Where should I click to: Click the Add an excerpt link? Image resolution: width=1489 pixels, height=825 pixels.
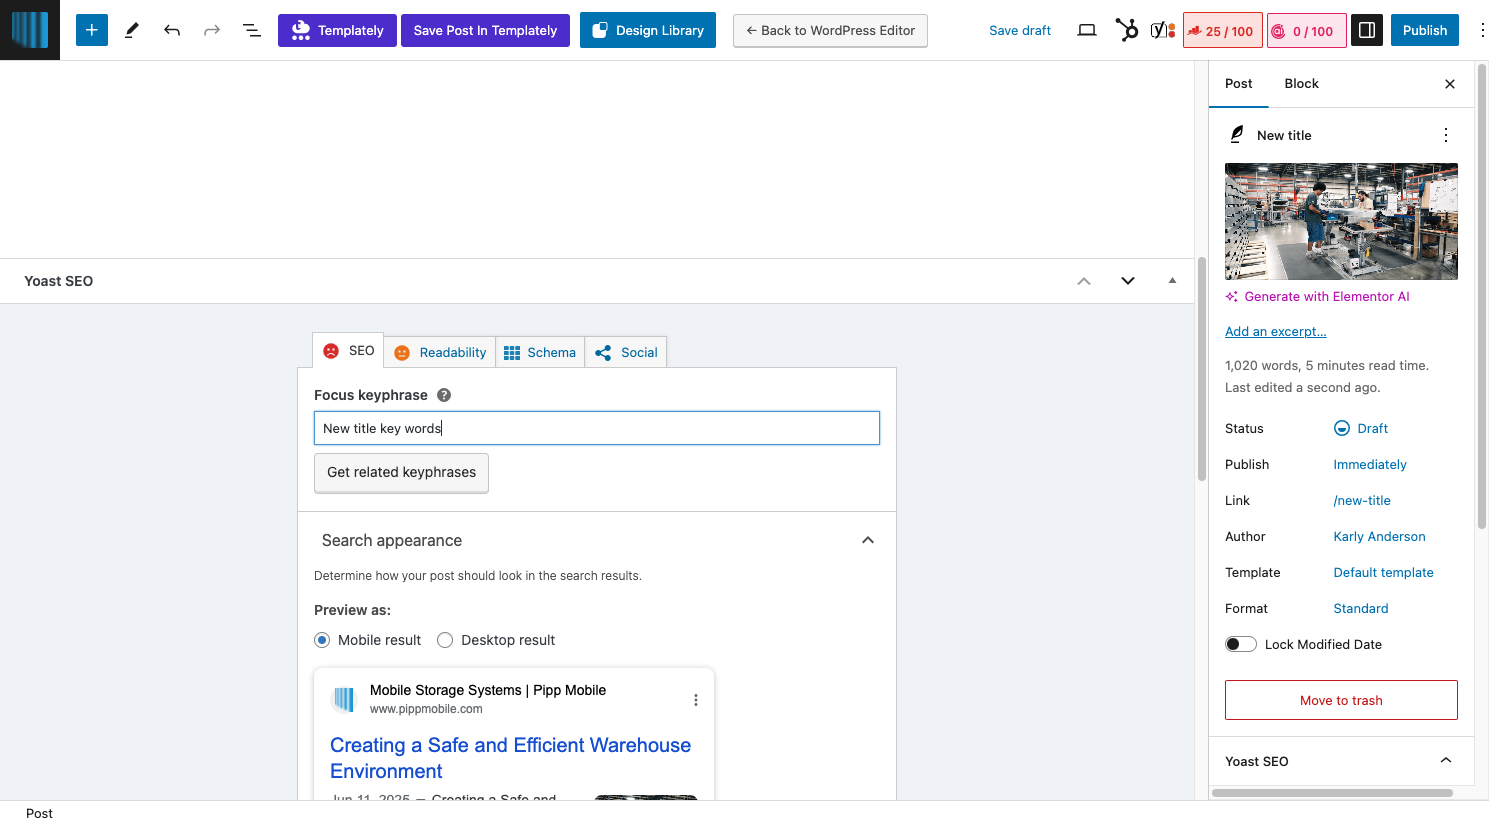[x=1276, y=331]
